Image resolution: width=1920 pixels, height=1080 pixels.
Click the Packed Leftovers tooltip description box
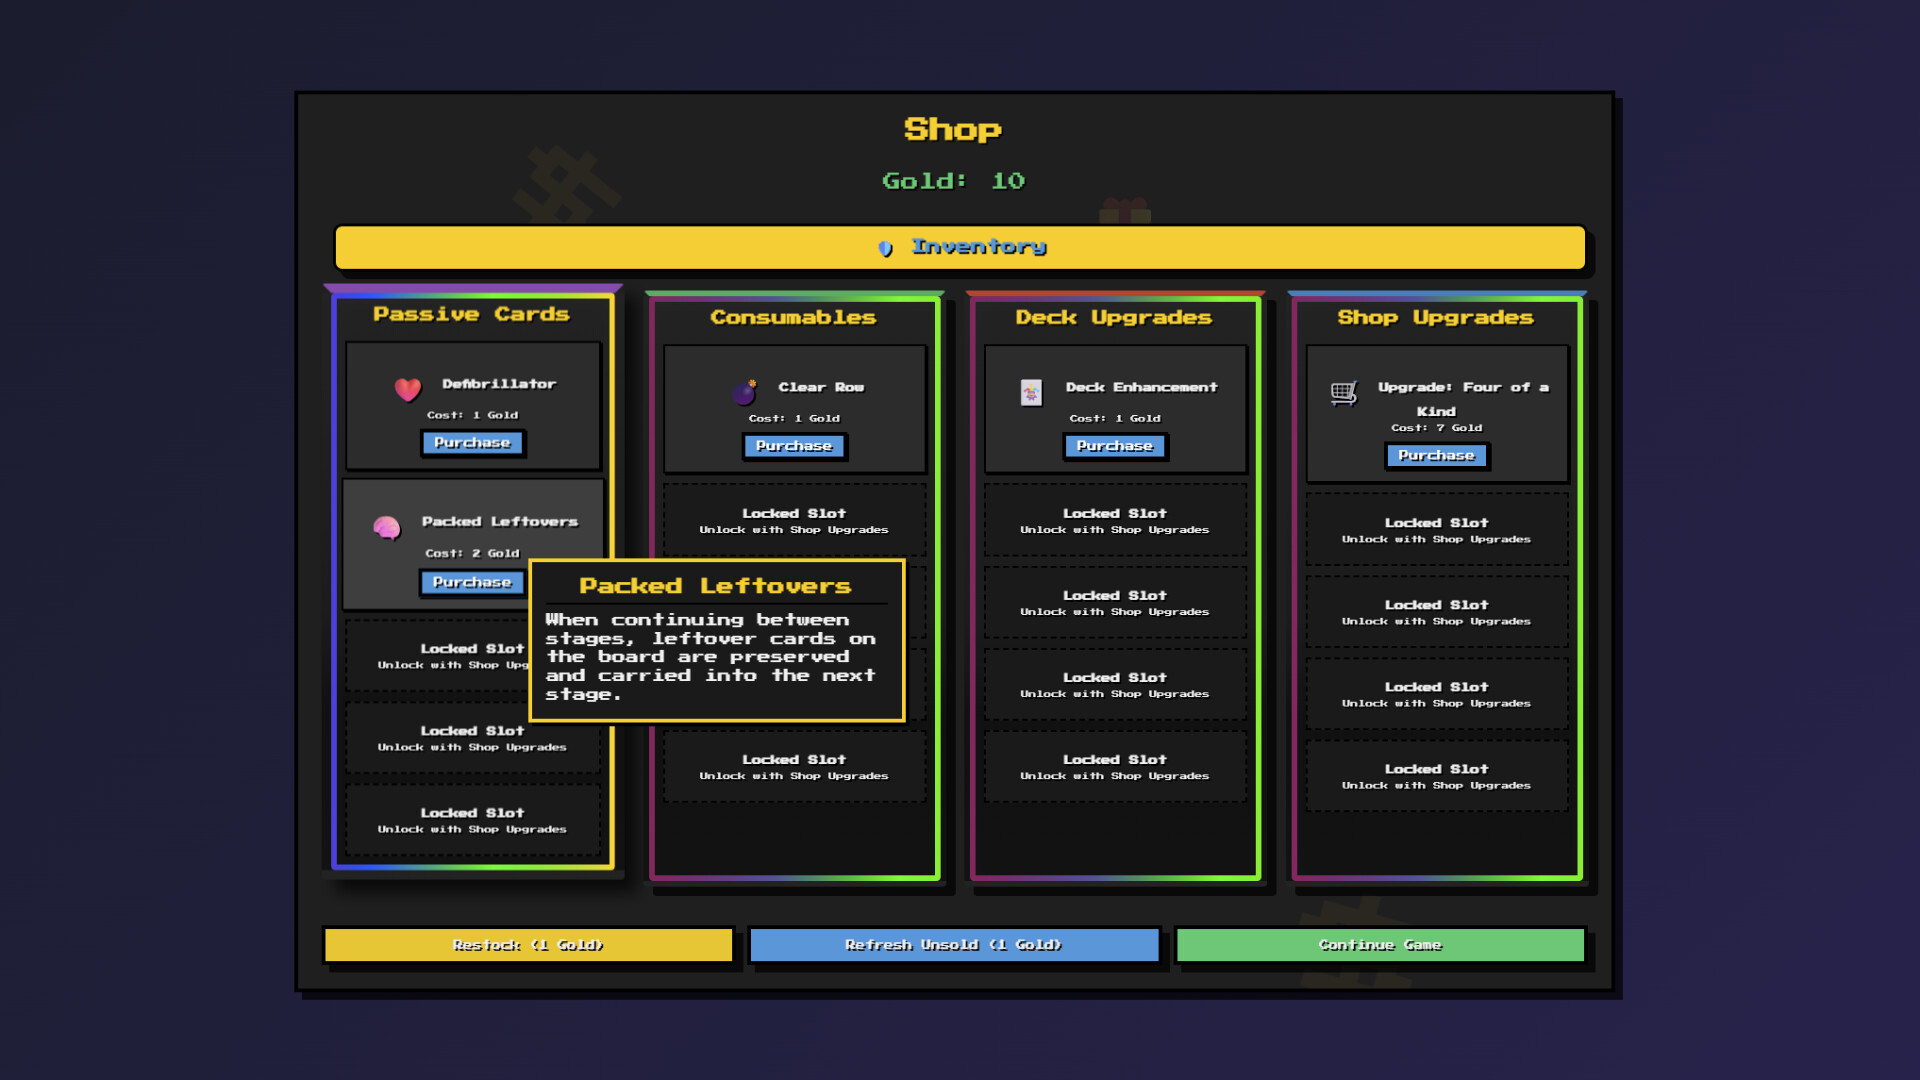pos(715,655)
